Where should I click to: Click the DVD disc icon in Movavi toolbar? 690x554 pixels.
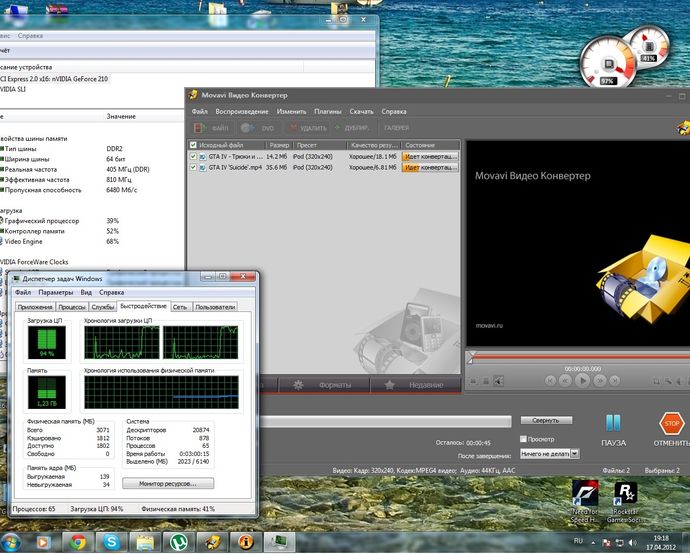247,128
